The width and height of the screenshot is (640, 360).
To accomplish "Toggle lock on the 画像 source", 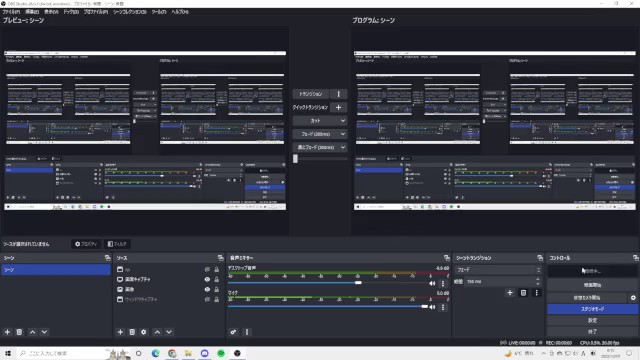I will [x=217, y=289].
